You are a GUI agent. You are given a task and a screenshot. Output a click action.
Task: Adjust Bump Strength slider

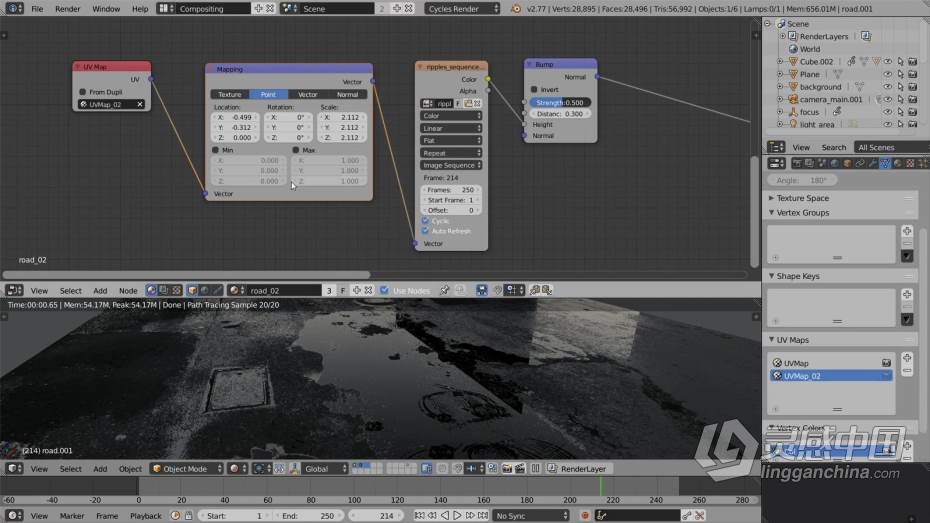click(x=559, y=103)
